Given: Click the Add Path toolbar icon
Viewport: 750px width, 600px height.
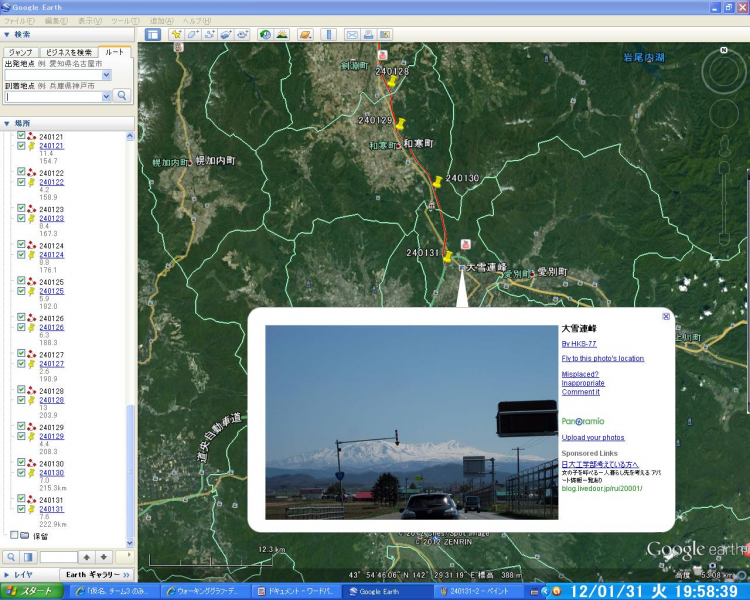Looking at the screenshot, I should (x=209, y=34).
